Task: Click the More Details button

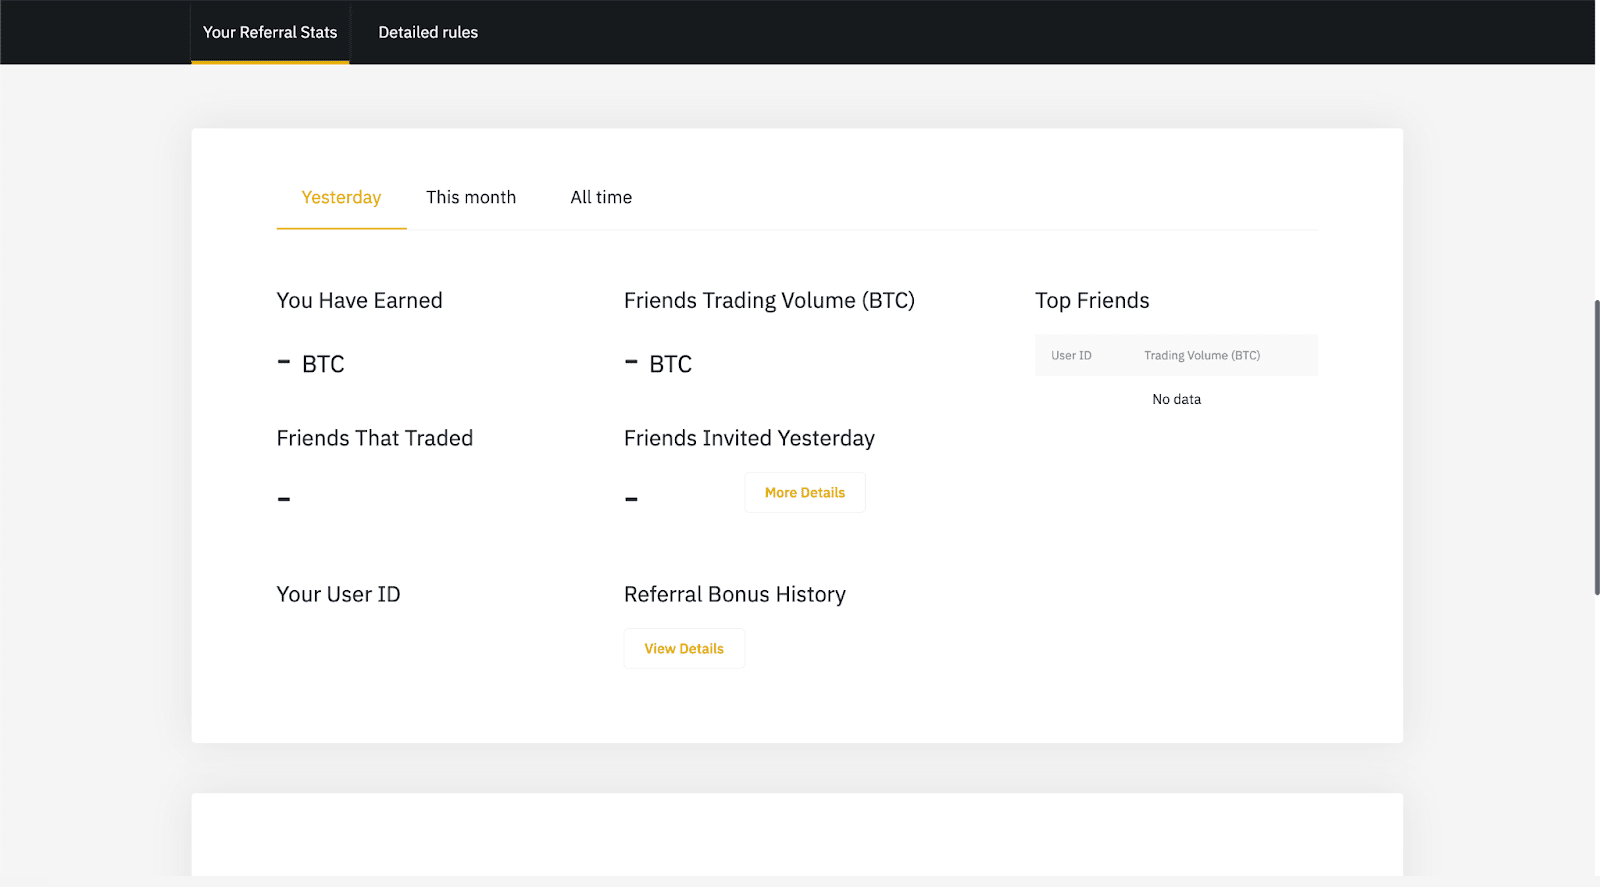Action: coord(804,493)
